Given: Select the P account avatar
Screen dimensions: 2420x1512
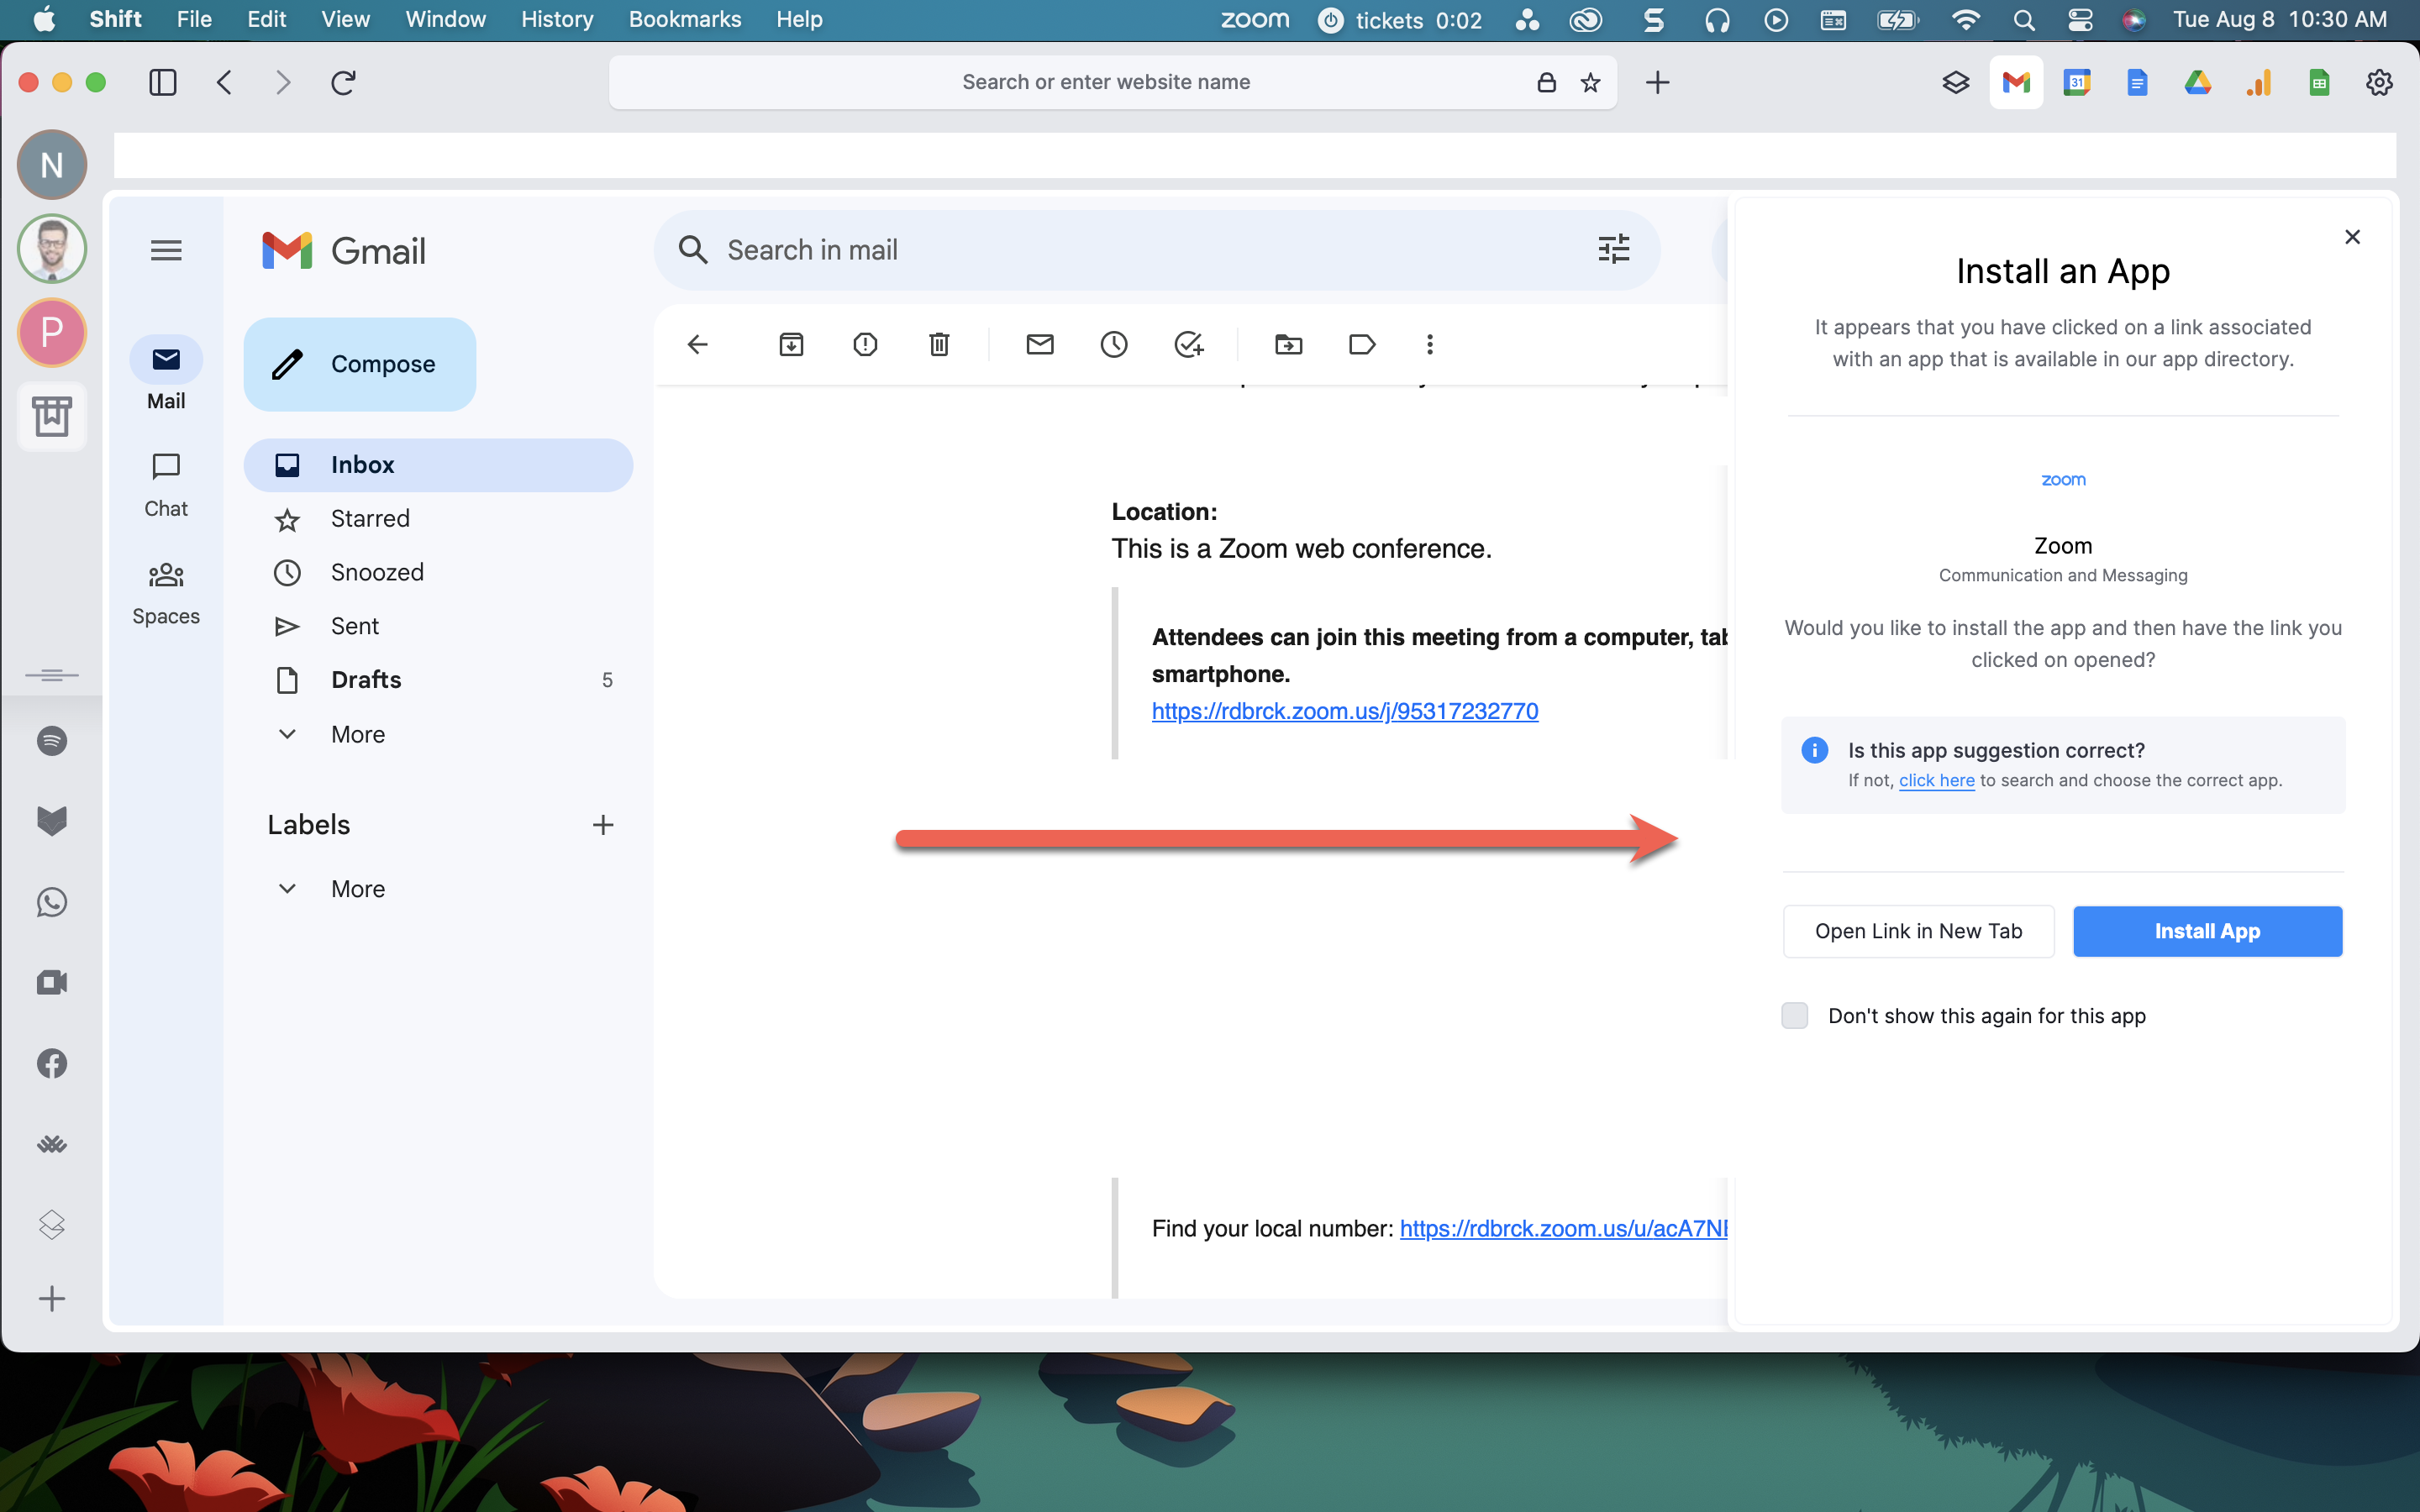Looking at the screenshot, I should 52,331.
